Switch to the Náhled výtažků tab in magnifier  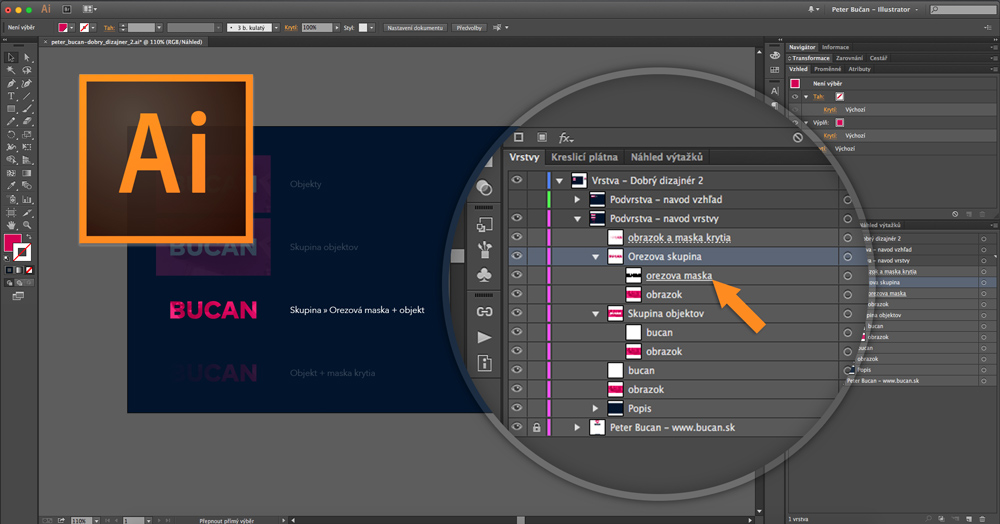click(x=666, y=157)
